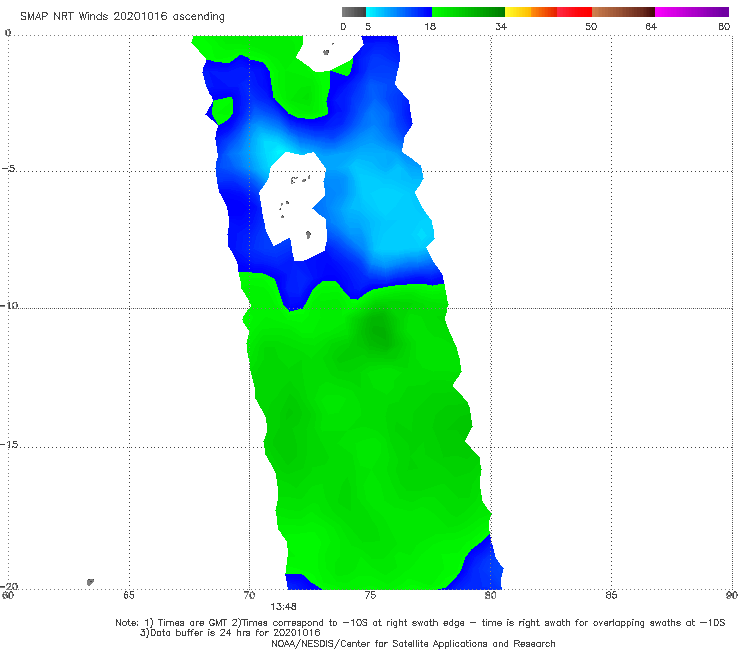Click the swath time label '13:48'

(283, 607)
